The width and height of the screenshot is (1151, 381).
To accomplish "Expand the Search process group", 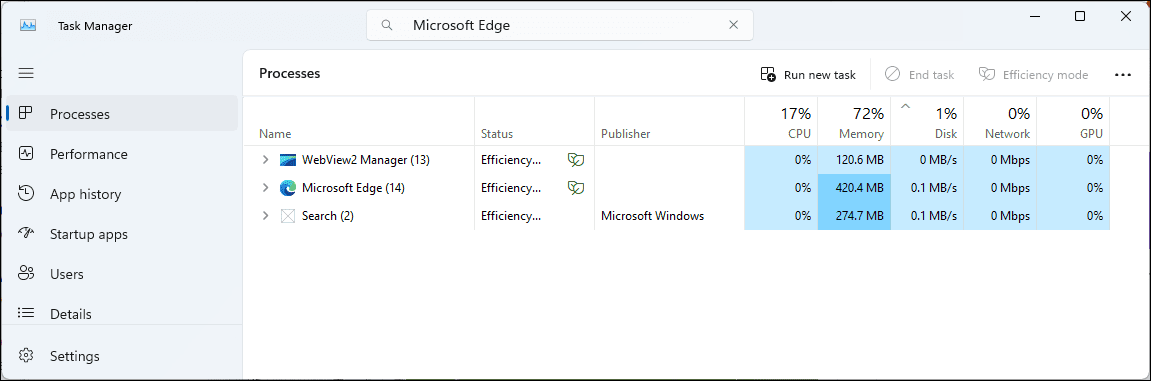I will click(x=266, y=216).
